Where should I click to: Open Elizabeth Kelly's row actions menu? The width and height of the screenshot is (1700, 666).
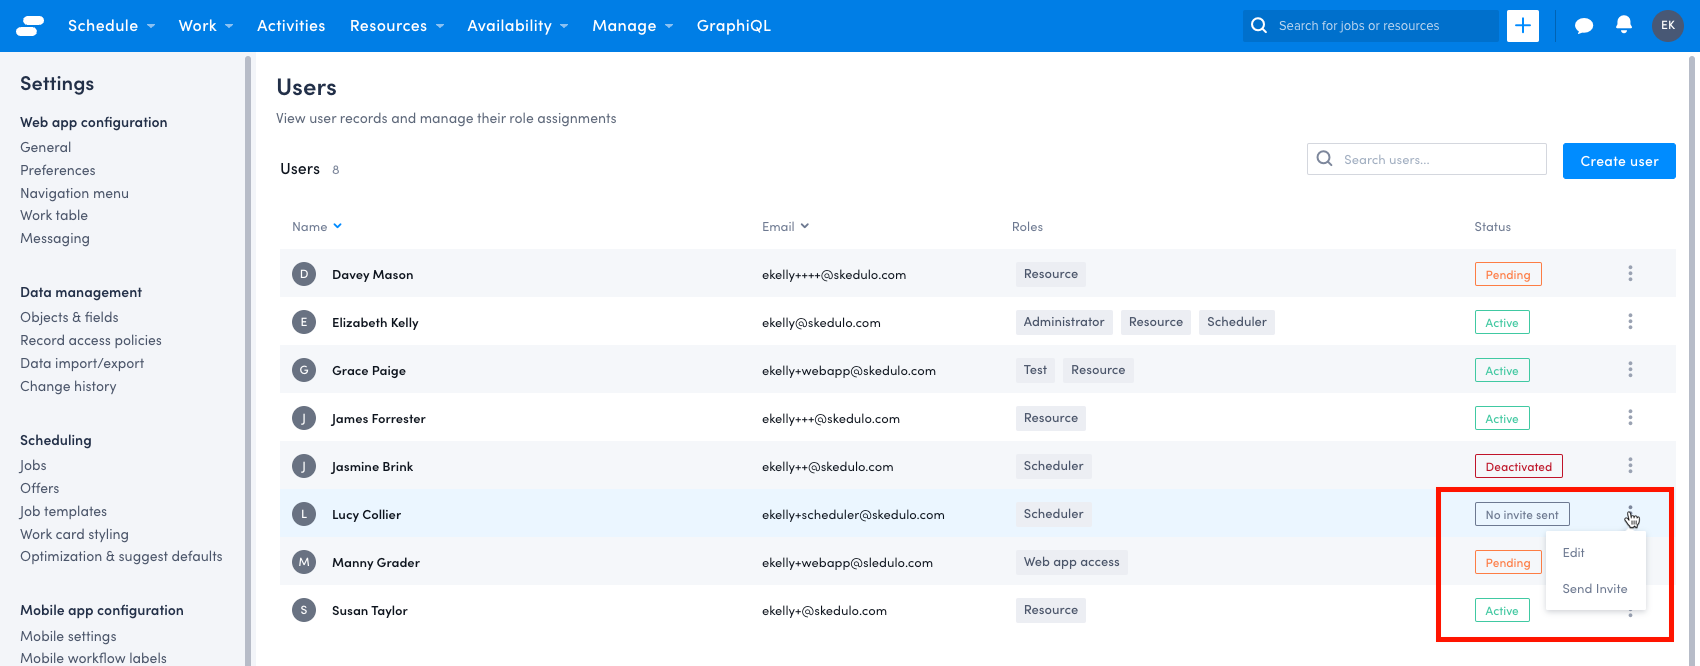1630,322
